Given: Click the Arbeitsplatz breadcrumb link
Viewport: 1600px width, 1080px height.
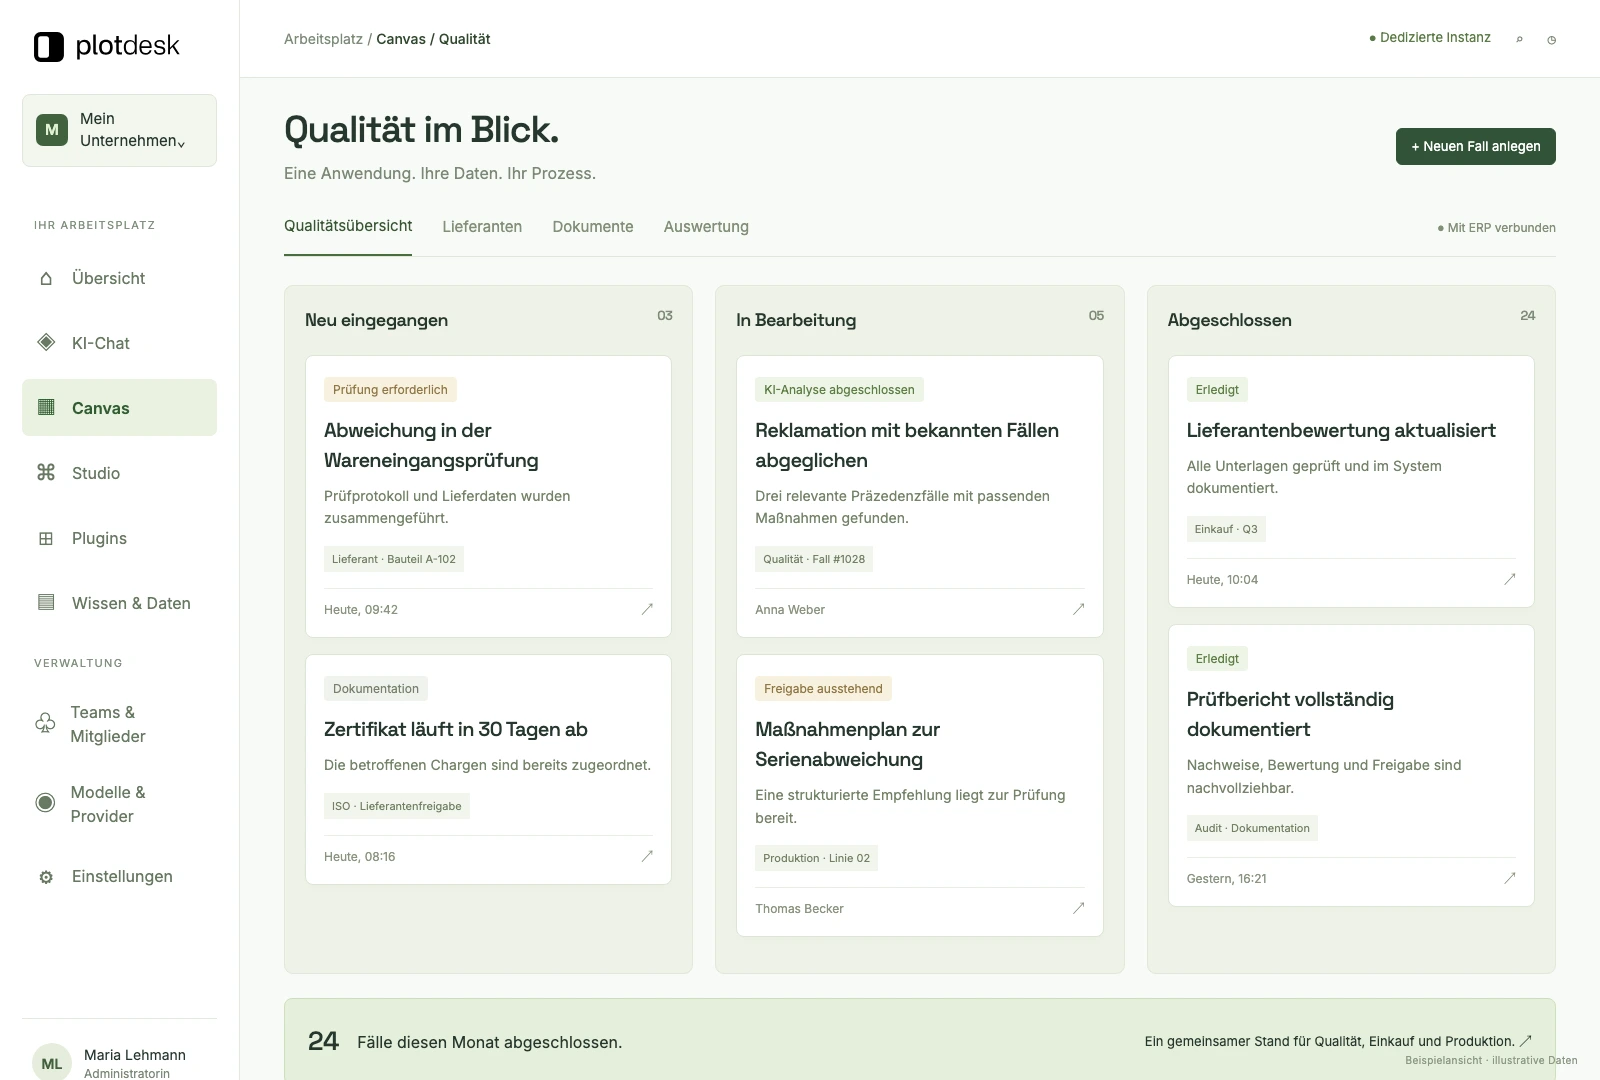Looking at the screenshot, I should [323, 39].
